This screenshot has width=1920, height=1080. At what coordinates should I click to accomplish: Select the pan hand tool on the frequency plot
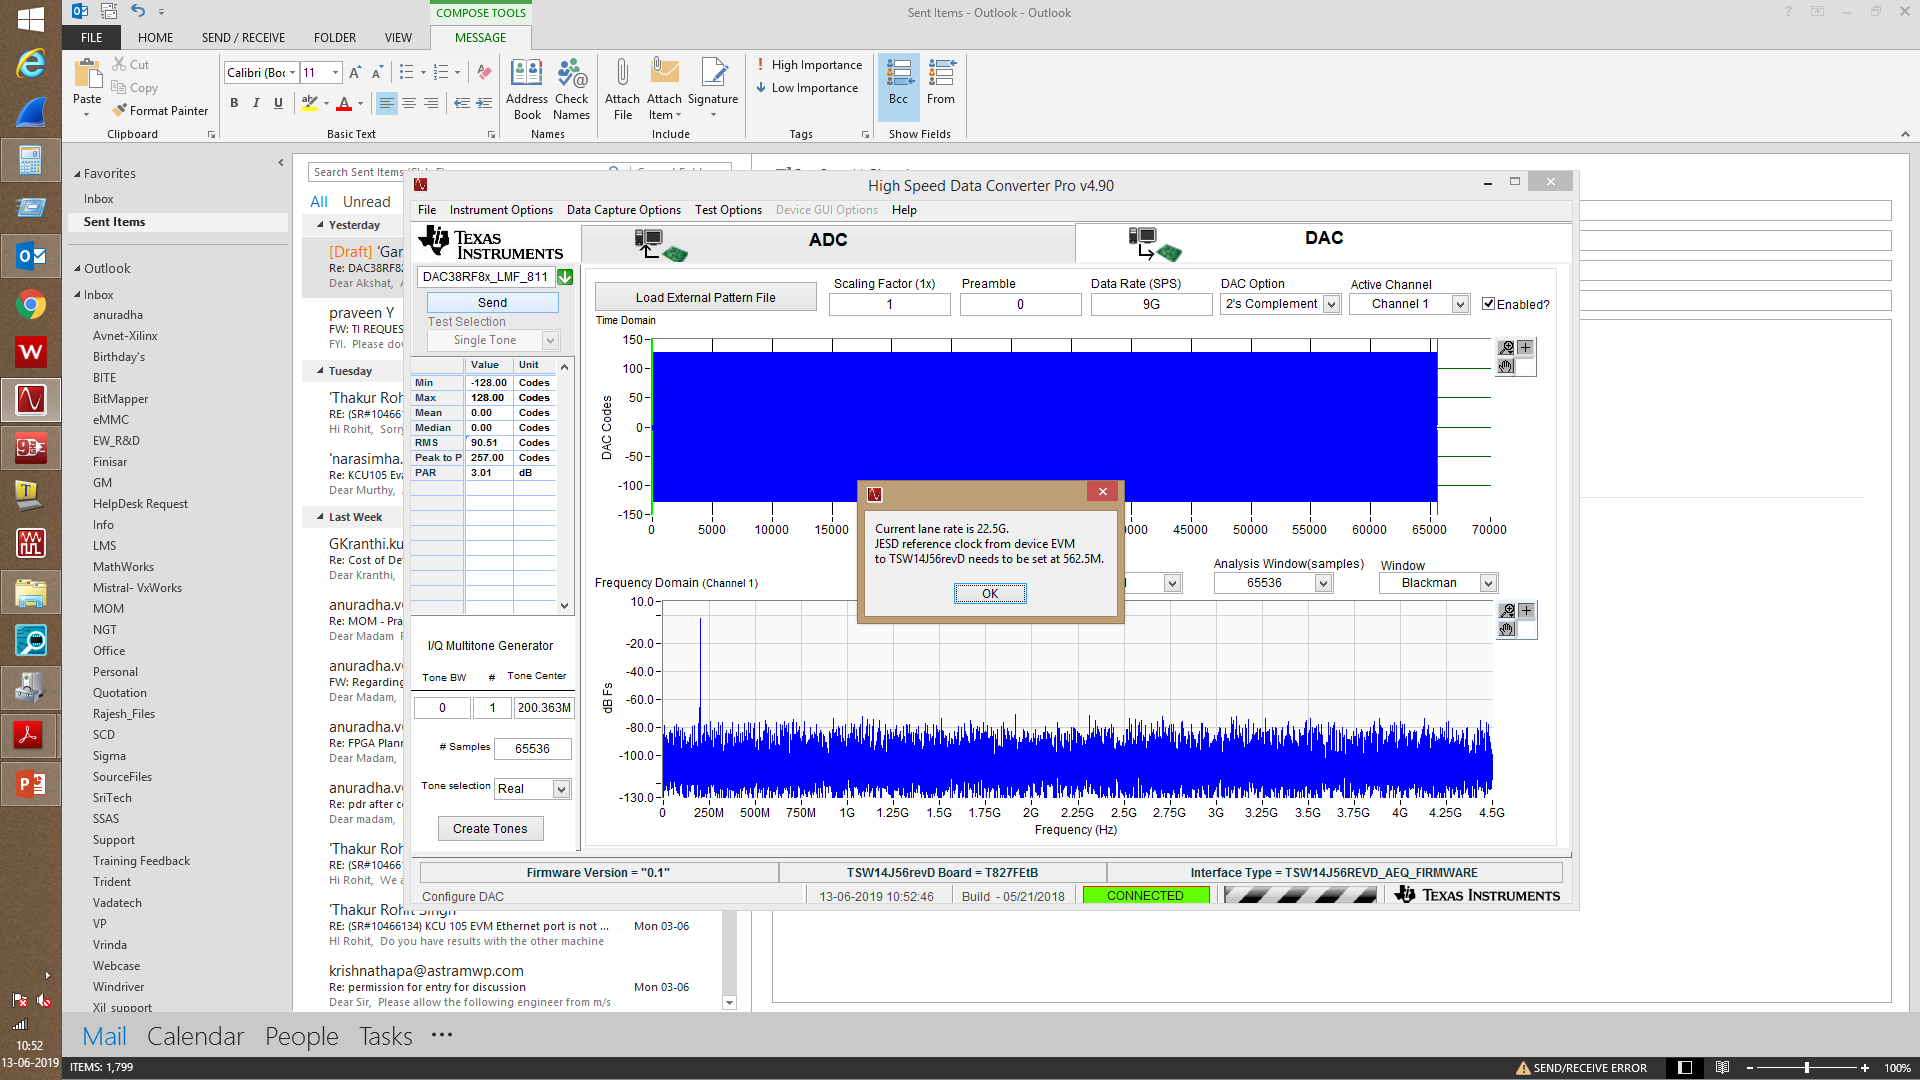tap(1507, 630)
